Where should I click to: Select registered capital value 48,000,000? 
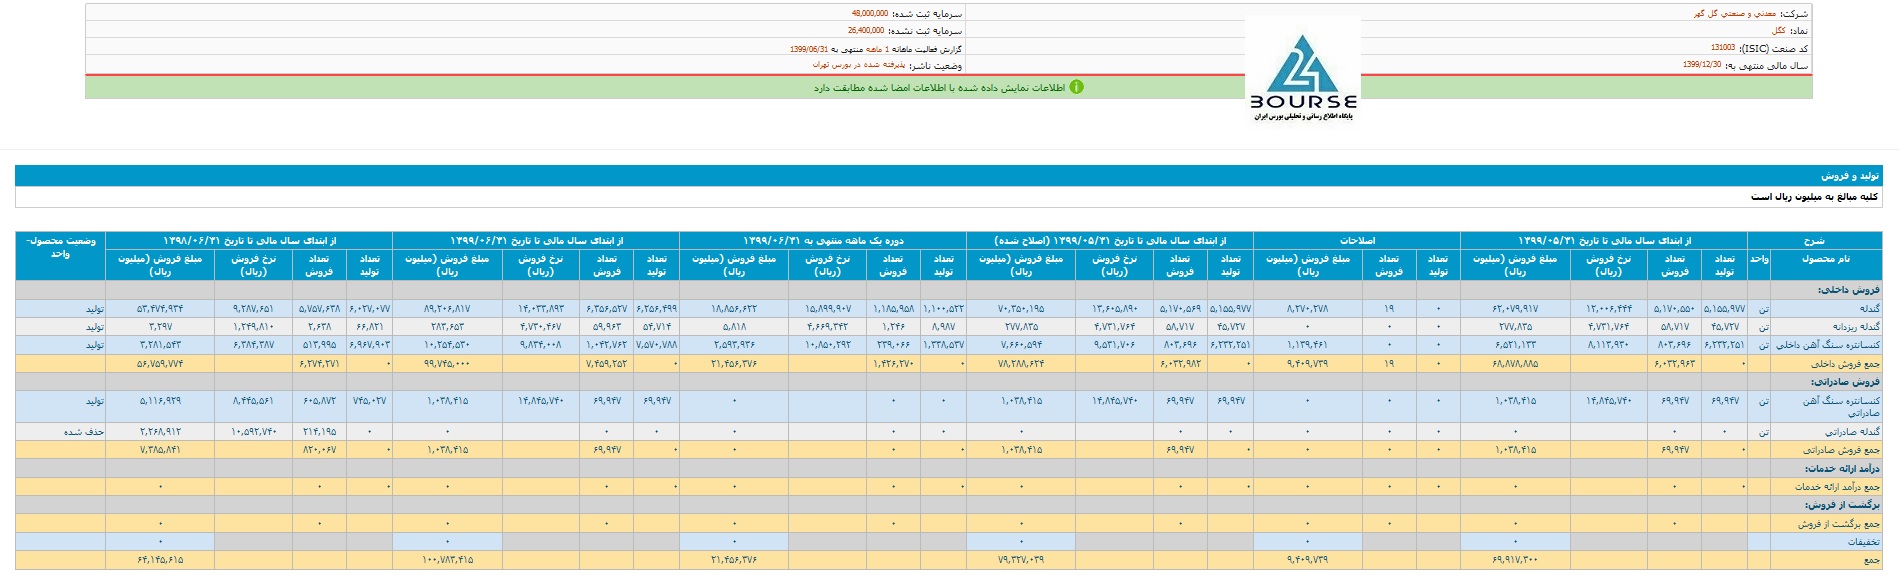coord(869,14)
